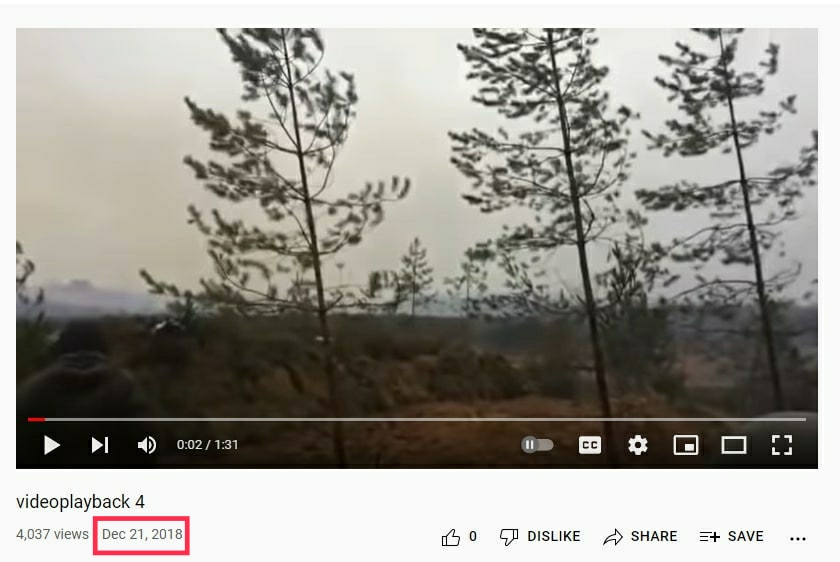The width and height of the screenshot is (840, 562).
Task: Save the video to a playlist
Action: pyautogui.click(x=732, y=537)
